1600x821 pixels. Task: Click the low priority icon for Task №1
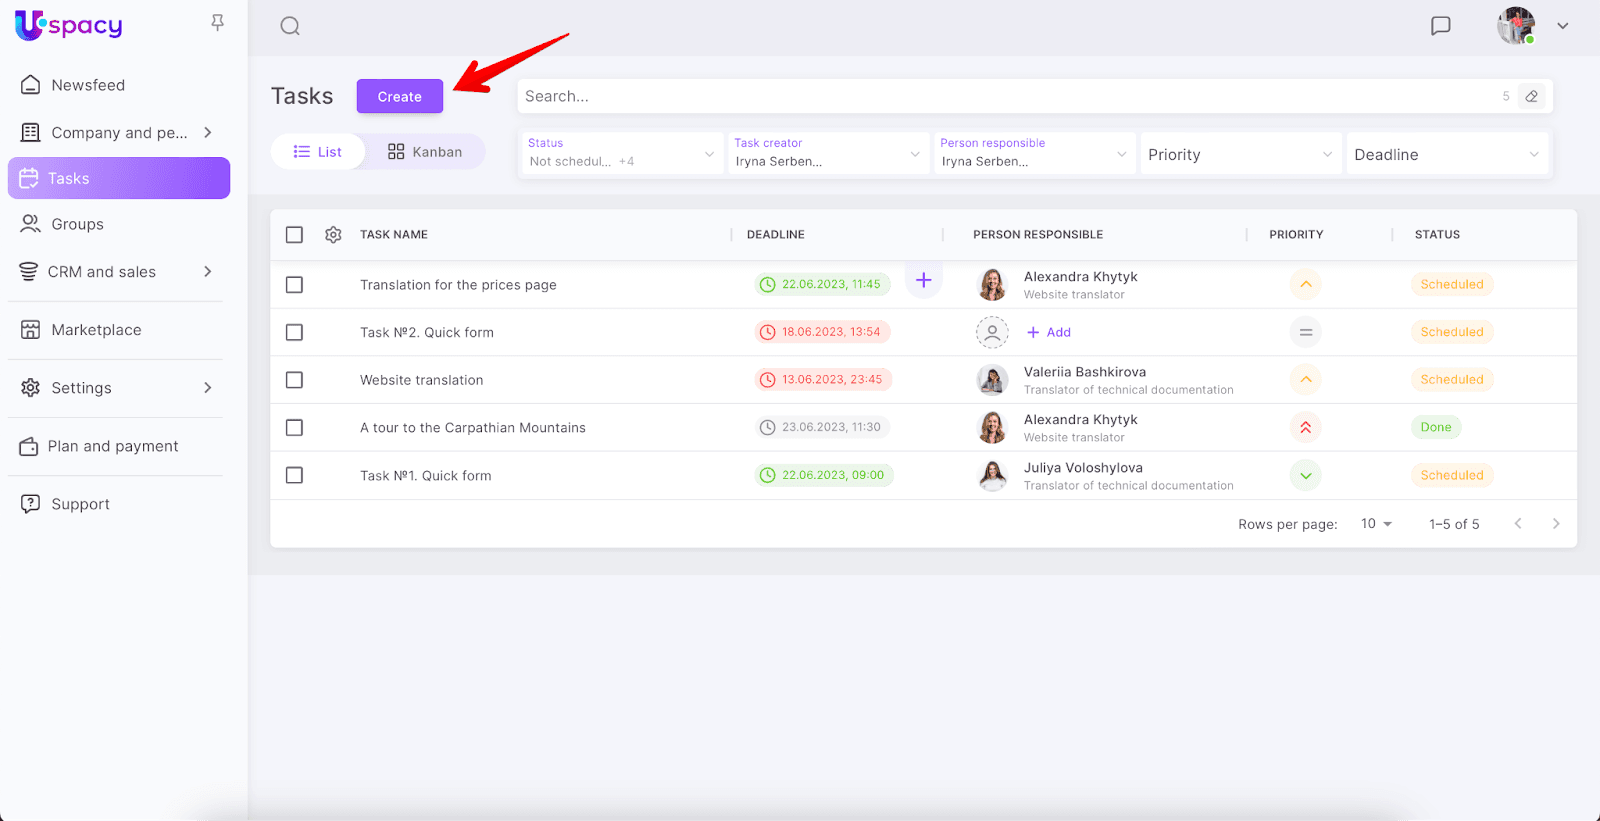1305,476
